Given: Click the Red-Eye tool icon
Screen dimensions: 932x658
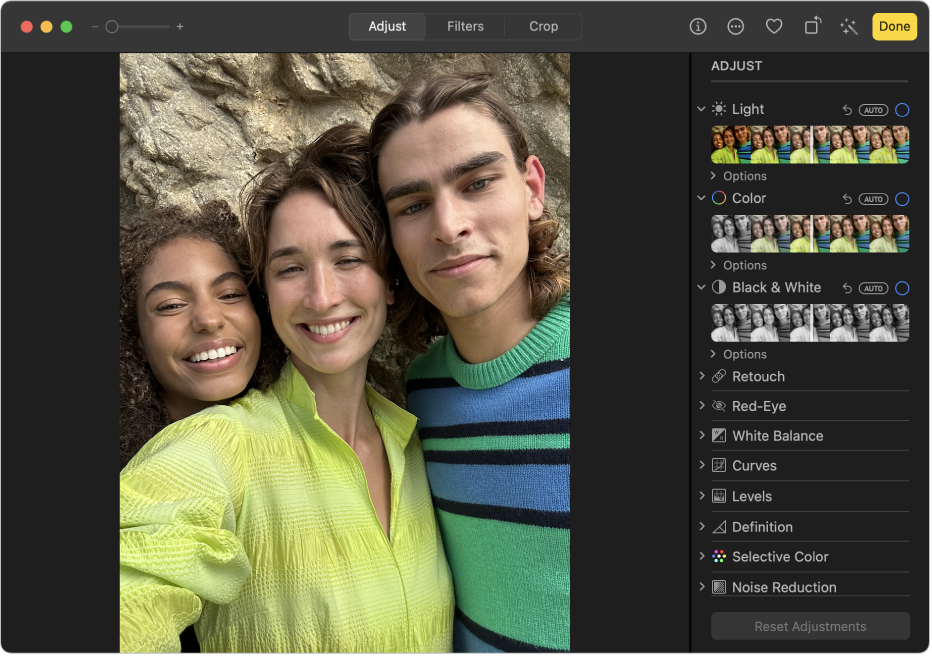Looking at the screenshot, I should tap(718, 406).
